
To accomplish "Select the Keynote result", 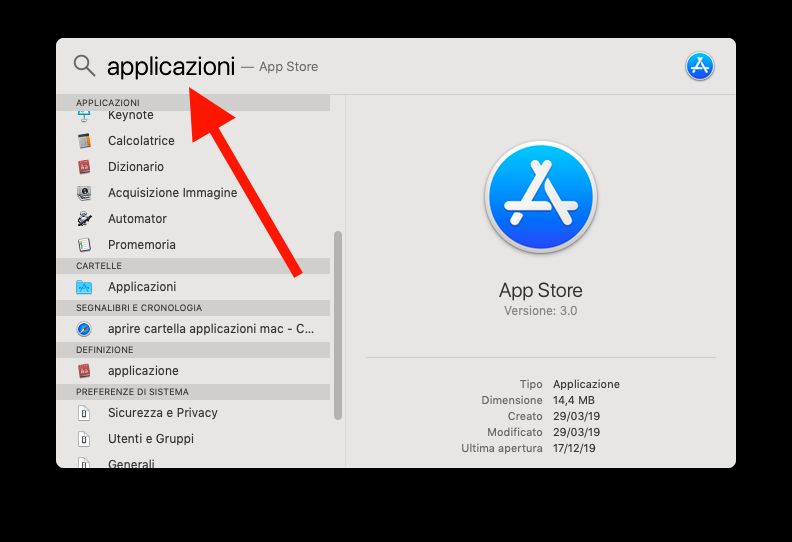I will [x=193, y=116].
